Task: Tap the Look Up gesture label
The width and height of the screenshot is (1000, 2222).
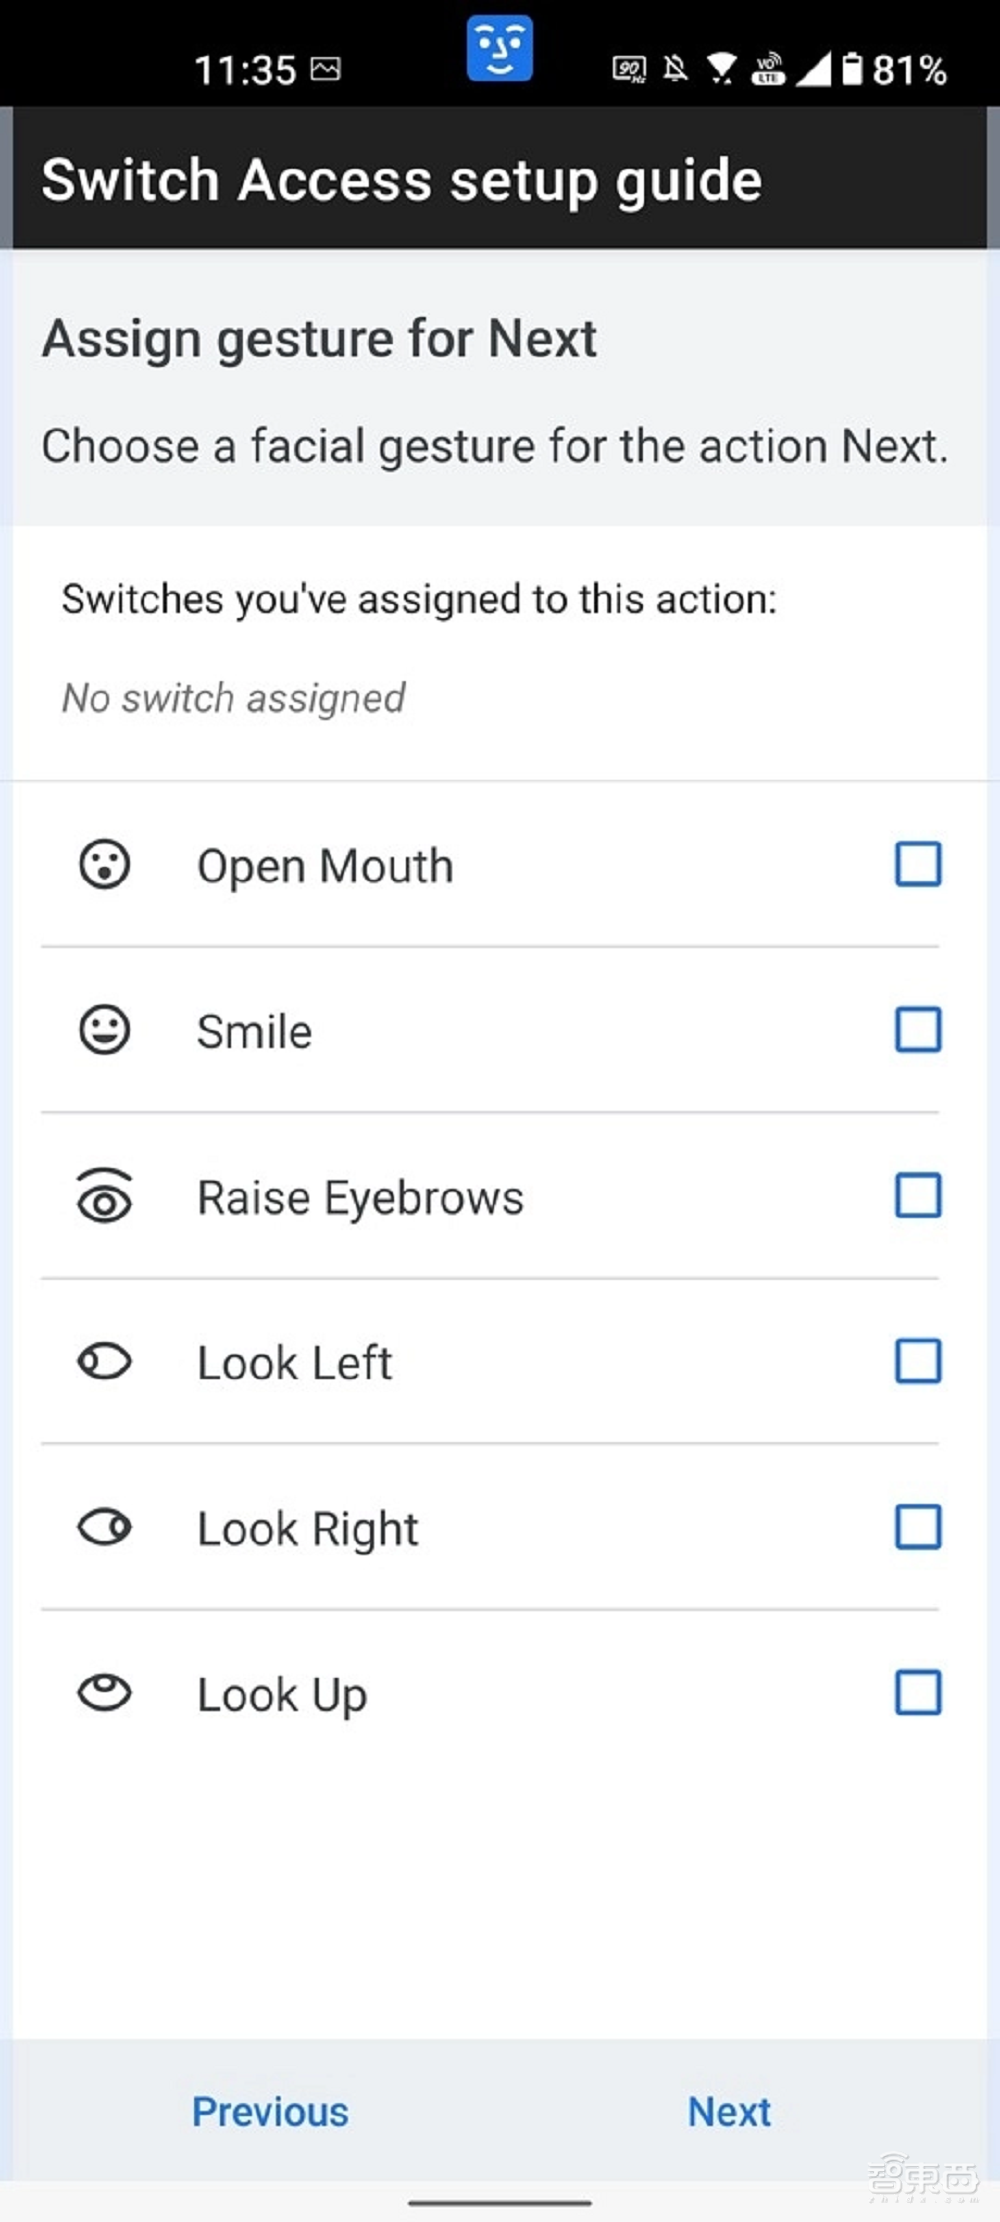Action: (283, 1695)
